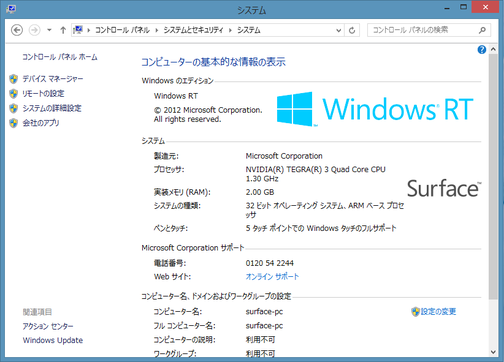
Task: Open Help with the question mark icon
Action: point(482,50)
